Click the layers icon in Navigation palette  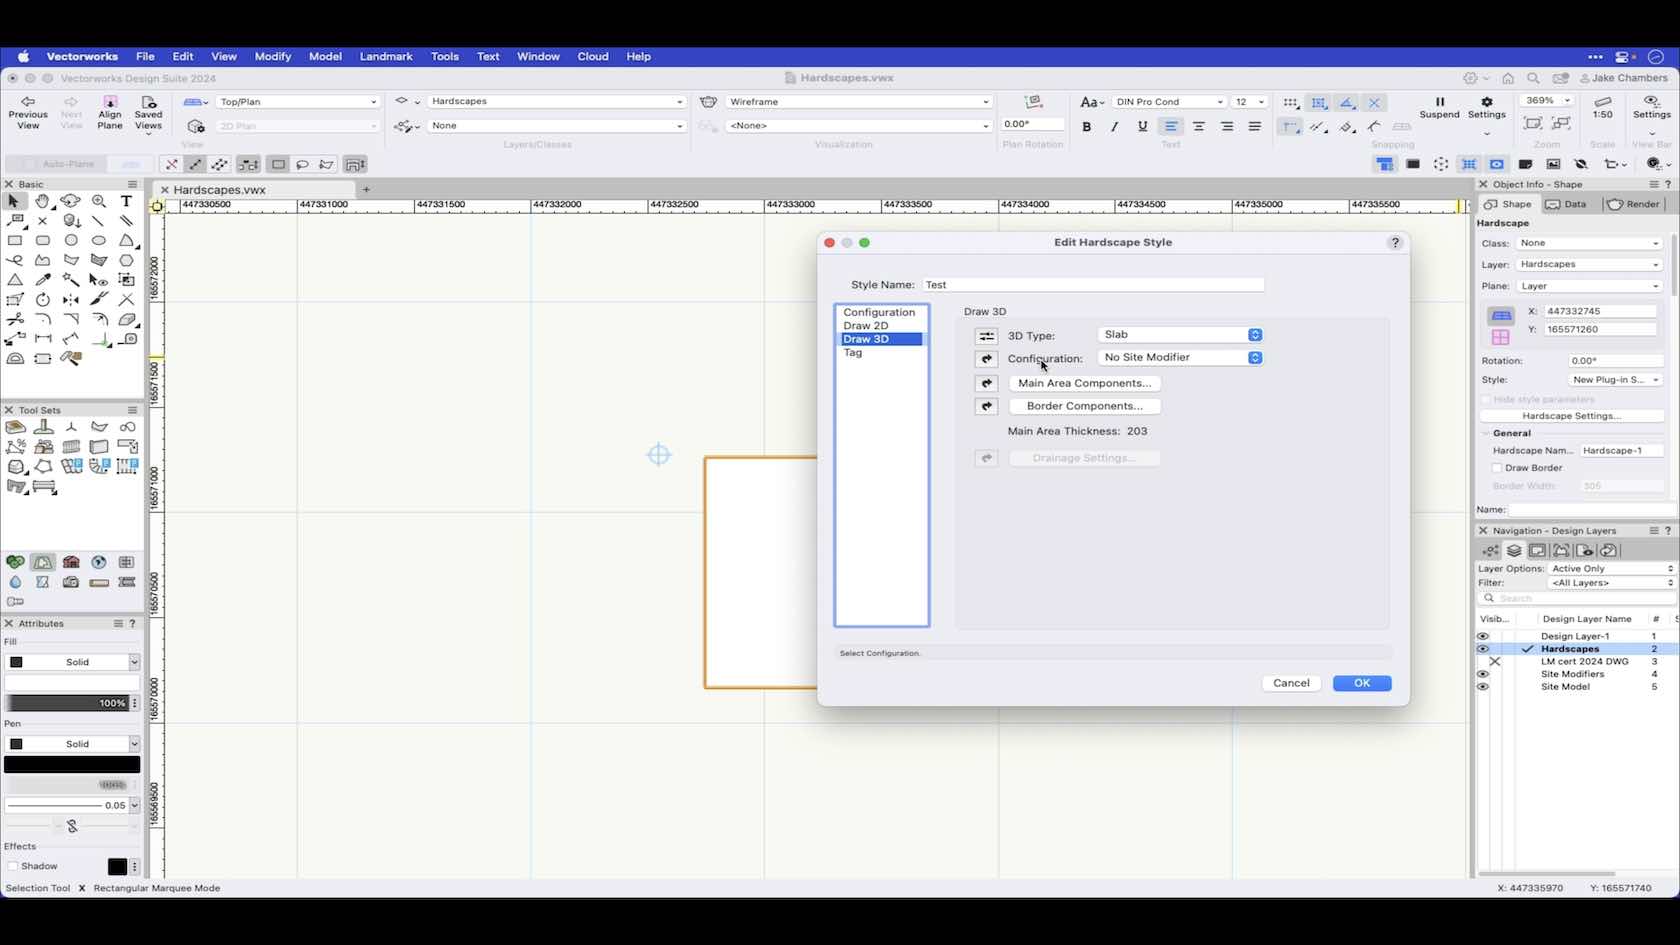click(1514, 551)
